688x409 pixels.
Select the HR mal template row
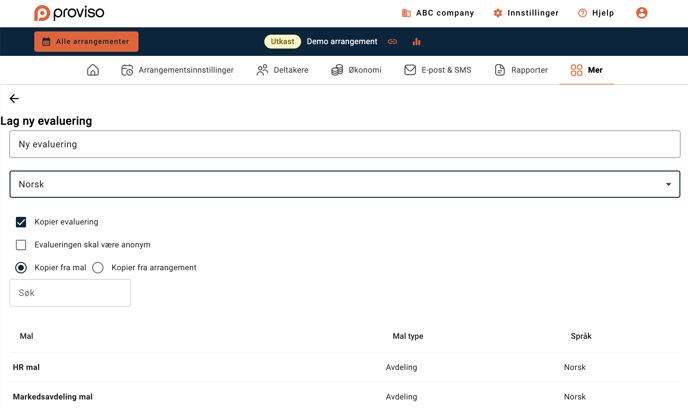pyautogui.click(x=26, y=367)
